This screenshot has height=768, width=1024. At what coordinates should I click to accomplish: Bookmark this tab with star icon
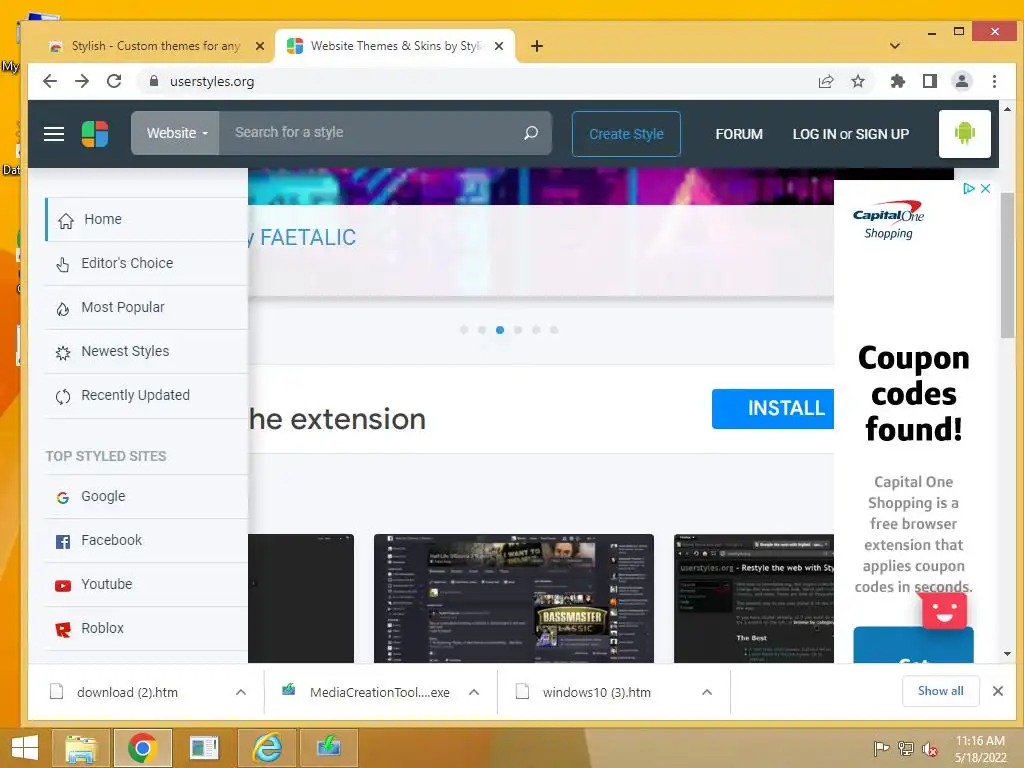click(x=858, y=81)
